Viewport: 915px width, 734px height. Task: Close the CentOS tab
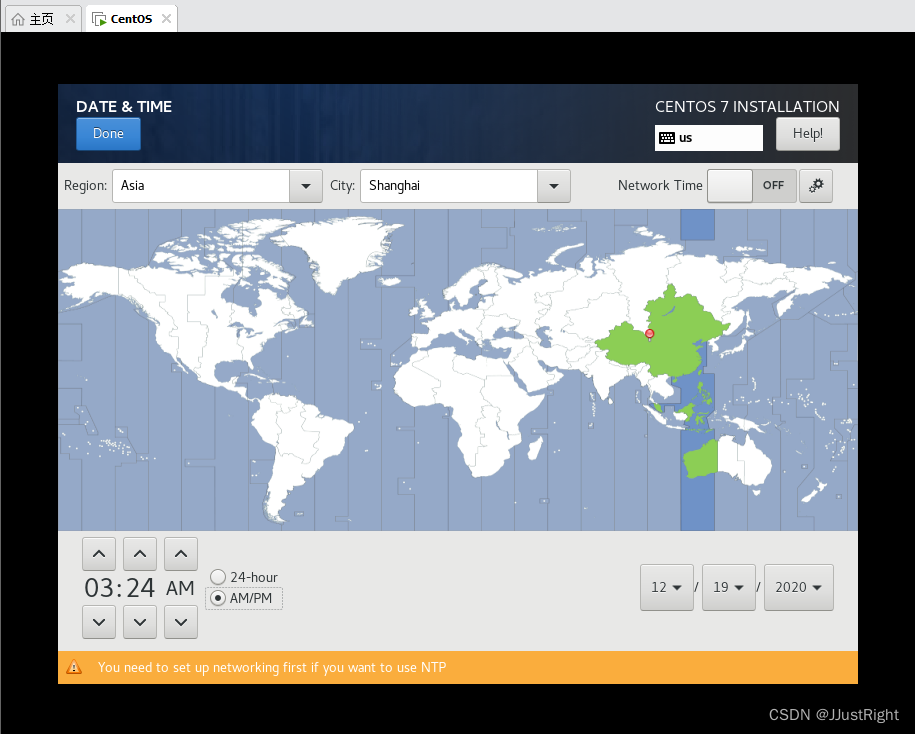coord(166,19)
